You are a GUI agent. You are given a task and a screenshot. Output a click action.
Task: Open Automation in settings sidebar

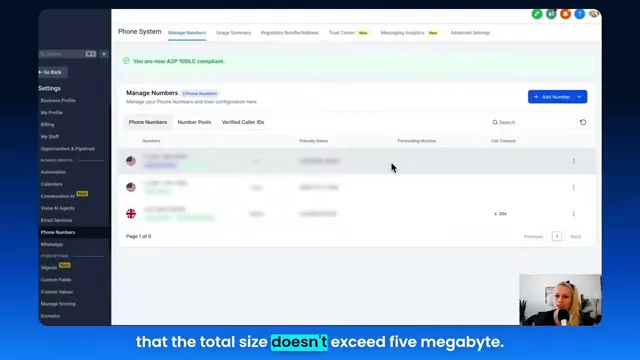click(53, 172)
